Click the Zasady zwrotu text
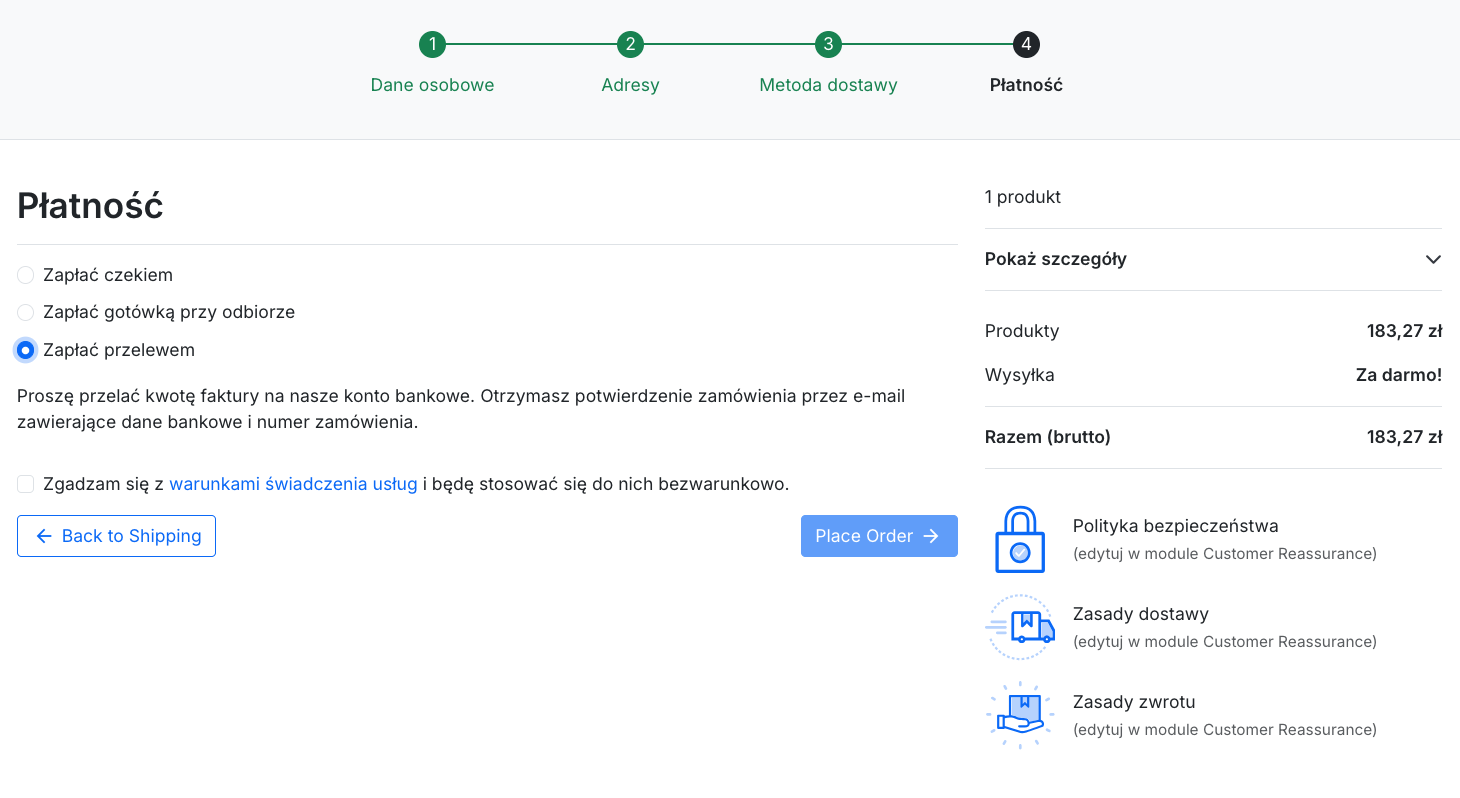Viewport: 1460px width, 798px height. pos(1134,702)
